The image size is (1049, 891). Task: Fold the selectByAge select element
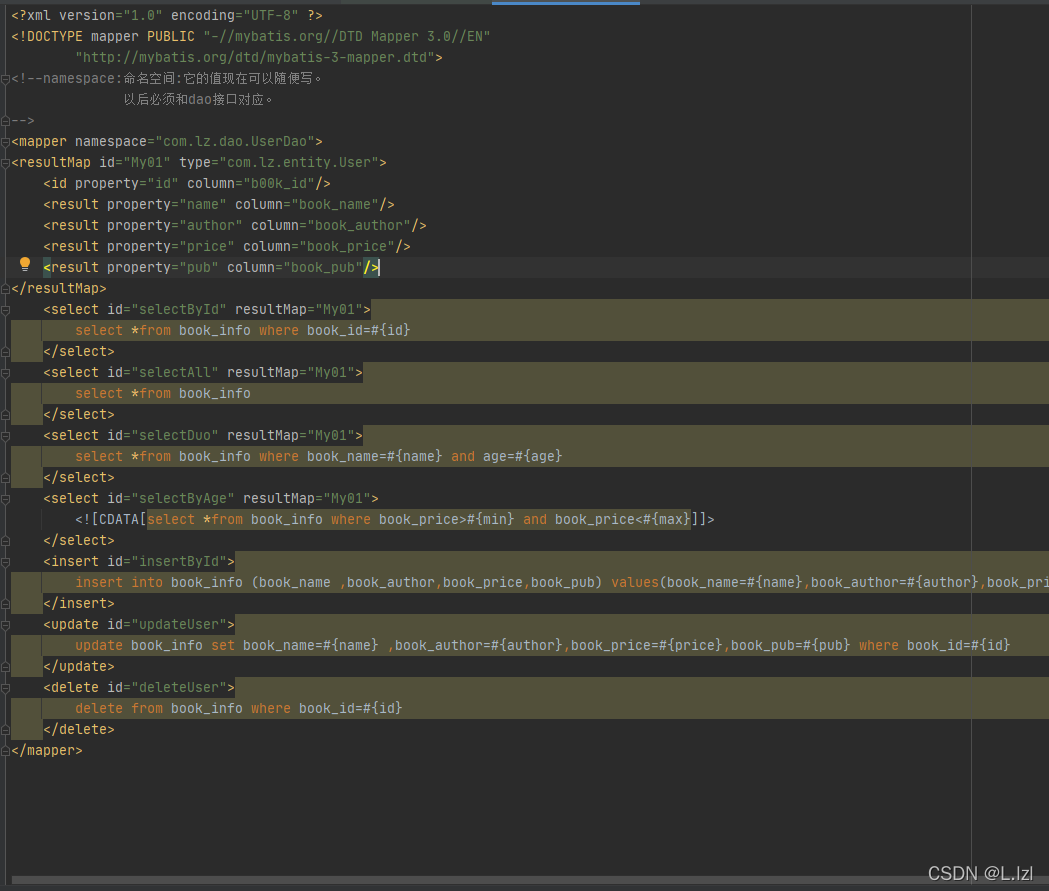5,498
